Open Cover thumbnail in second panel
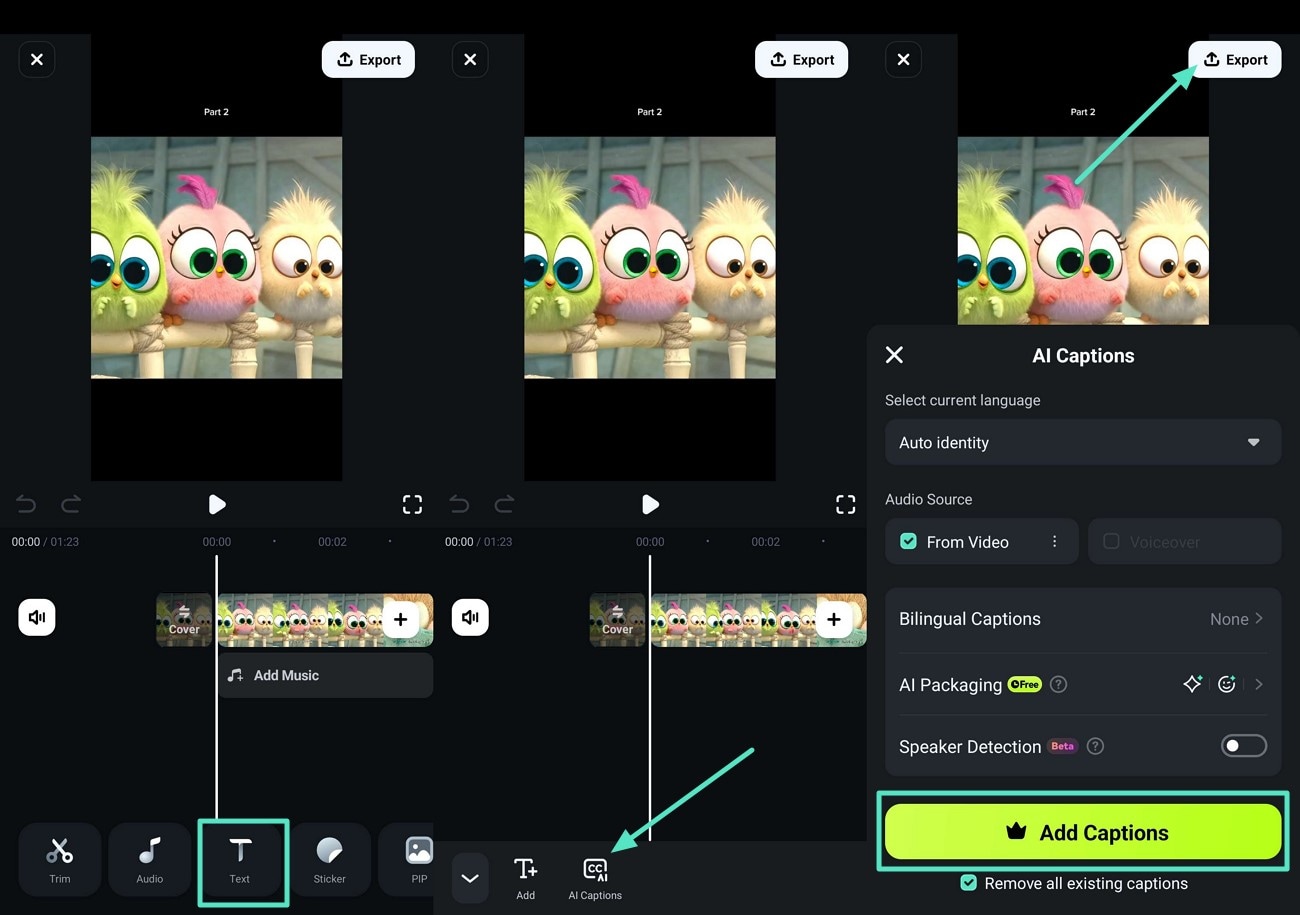The width and height of the screenshot is (1300, 915). (x=617, y=620)
